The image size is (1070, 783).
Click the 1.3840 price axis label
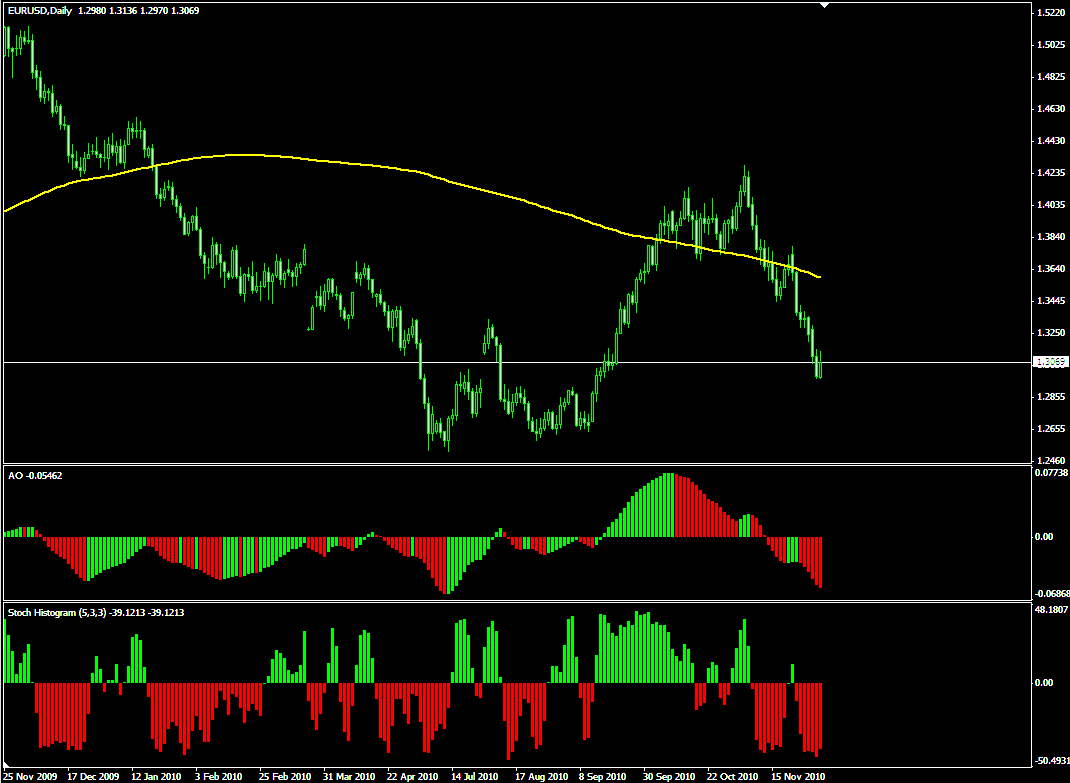click(x=1051, y=237)
